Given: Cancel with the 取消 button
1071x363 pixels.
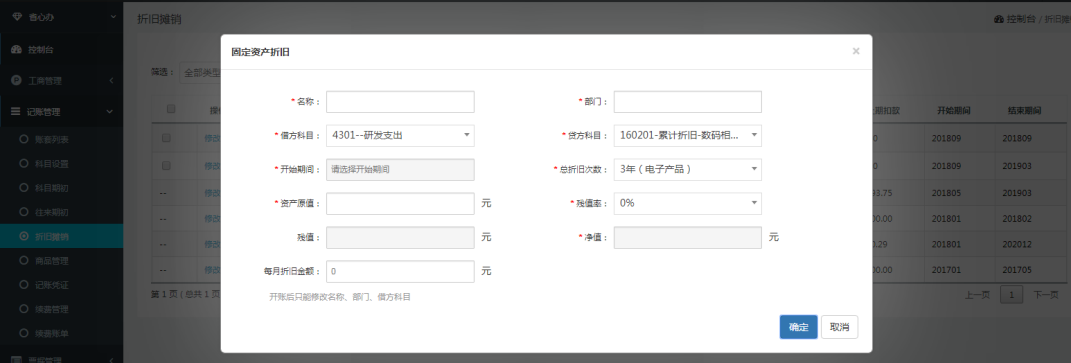Looking at the screenshot, I should click(x=839, y=327).
